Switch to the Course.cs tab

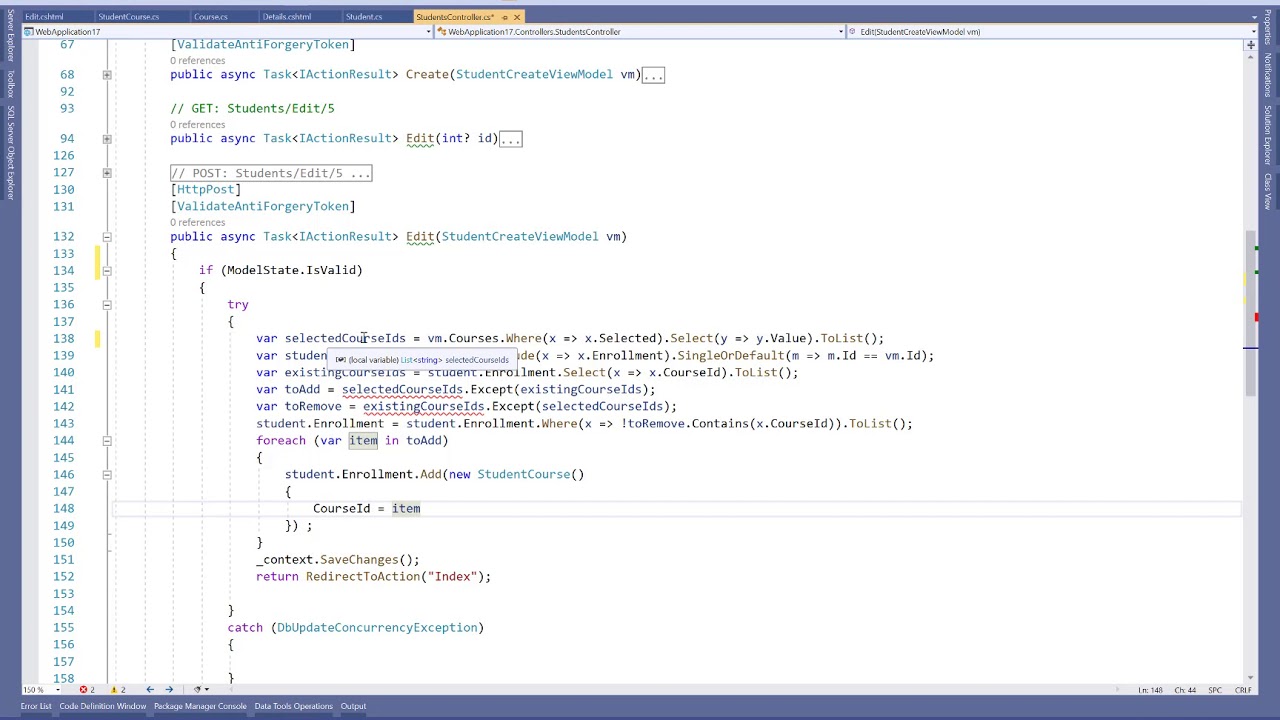point(211,17)
